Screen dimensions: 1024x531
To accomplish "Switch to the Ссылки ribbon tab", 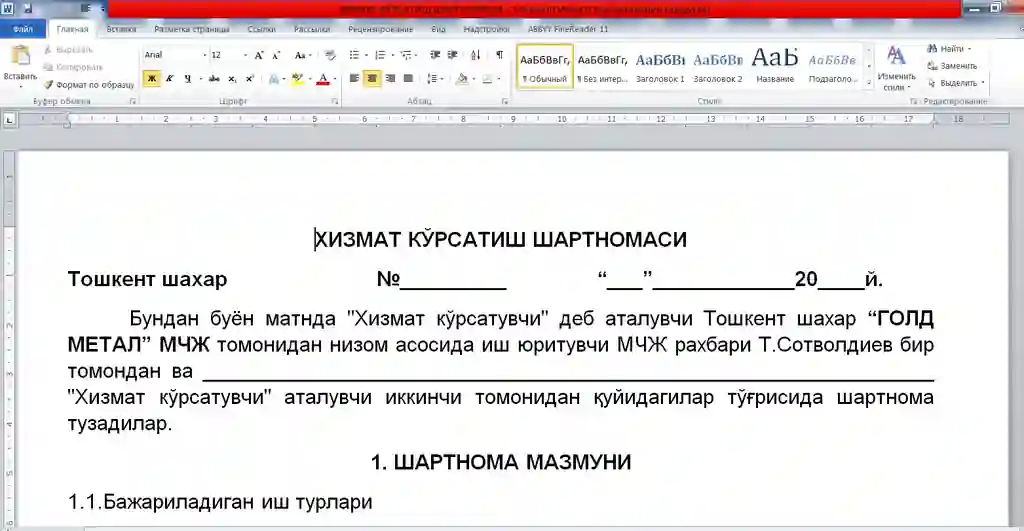I will 261,29.
